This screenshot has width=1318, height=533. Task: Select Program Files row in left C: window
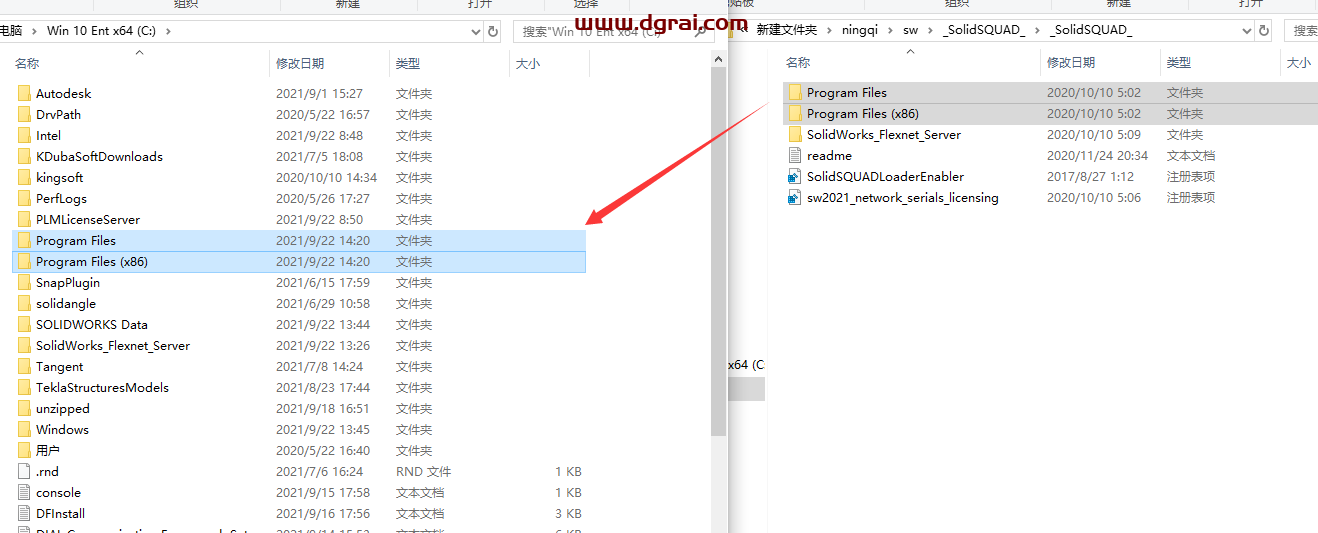[x=299, y=241]
